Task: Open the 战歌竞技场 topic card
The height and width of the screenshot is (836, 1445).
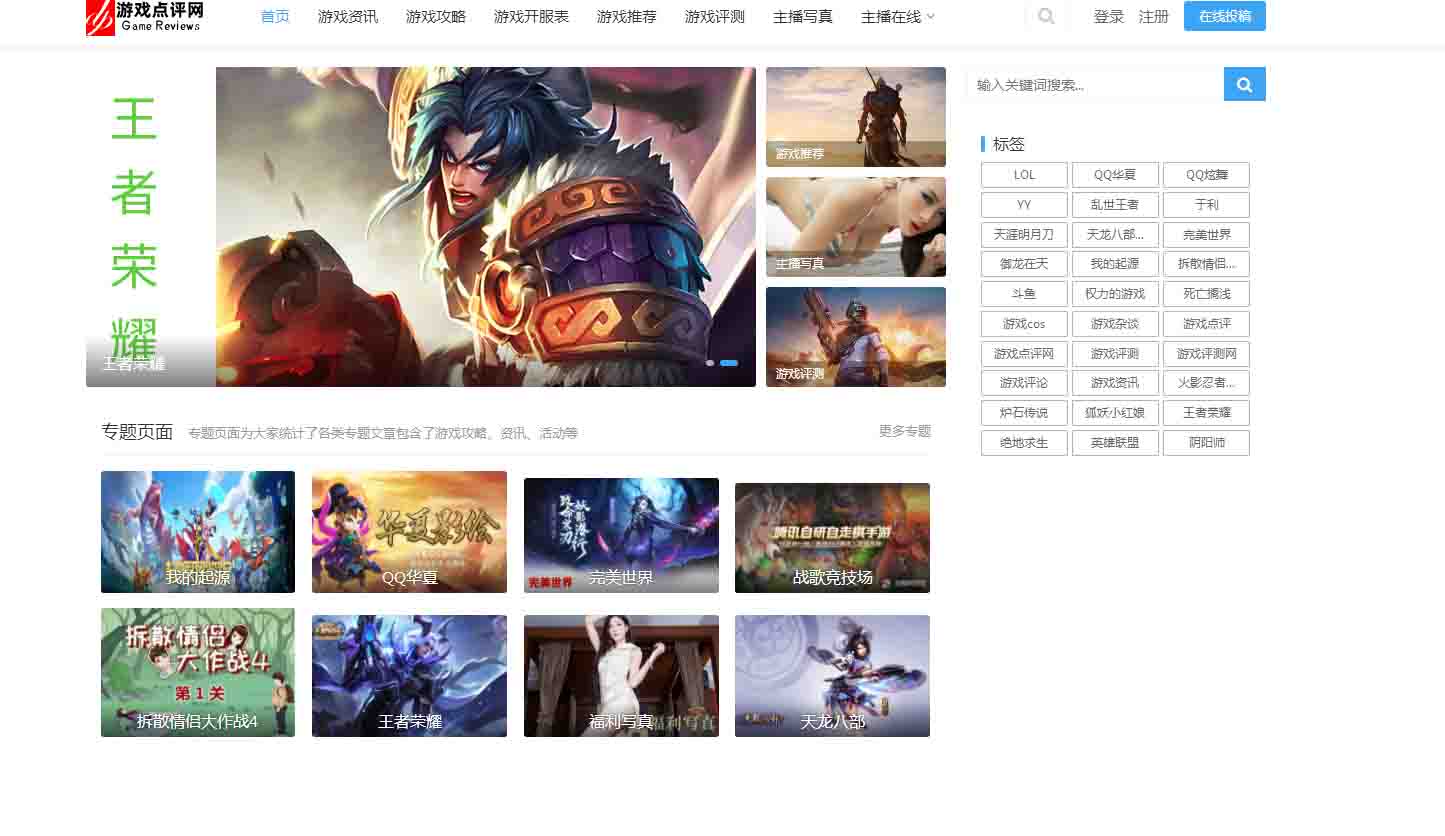Action: coord(832,538)
